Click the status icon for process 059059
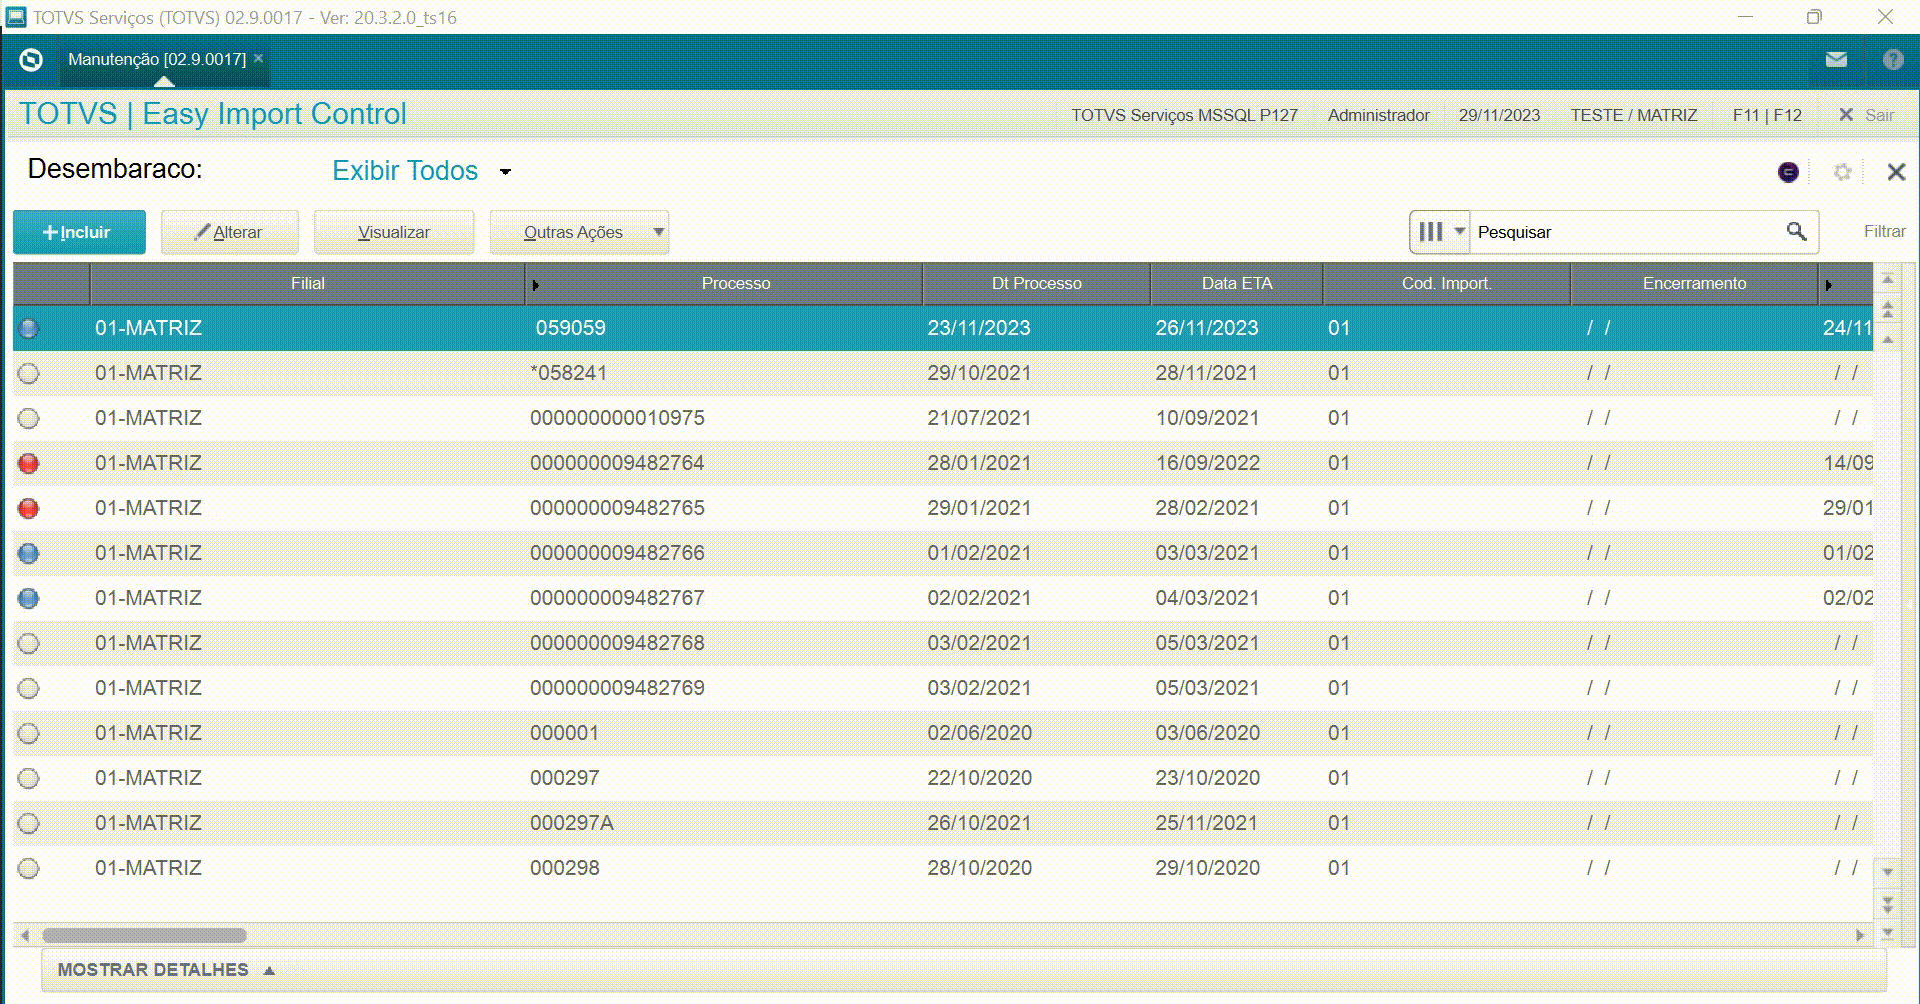 29,328
